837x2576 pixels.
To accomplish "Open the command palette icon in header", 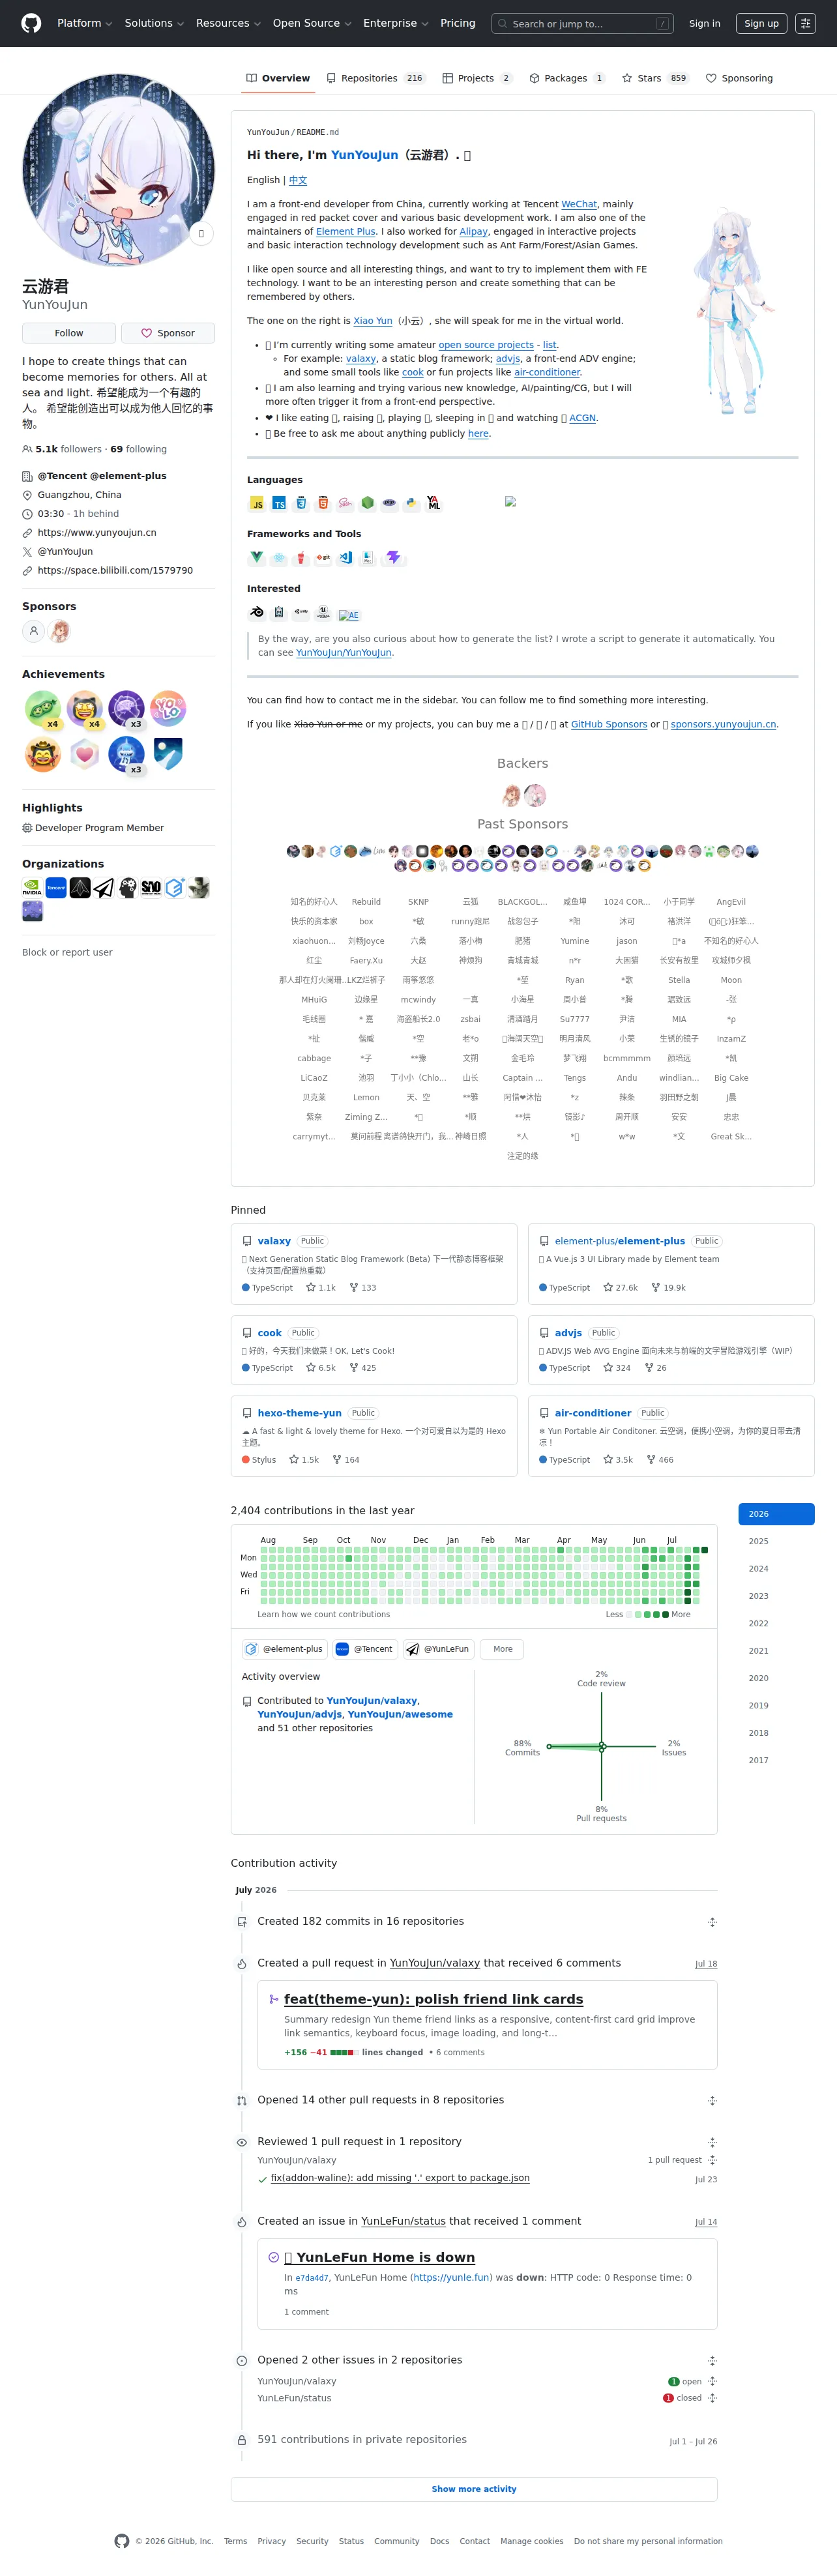I will point(805,23).
